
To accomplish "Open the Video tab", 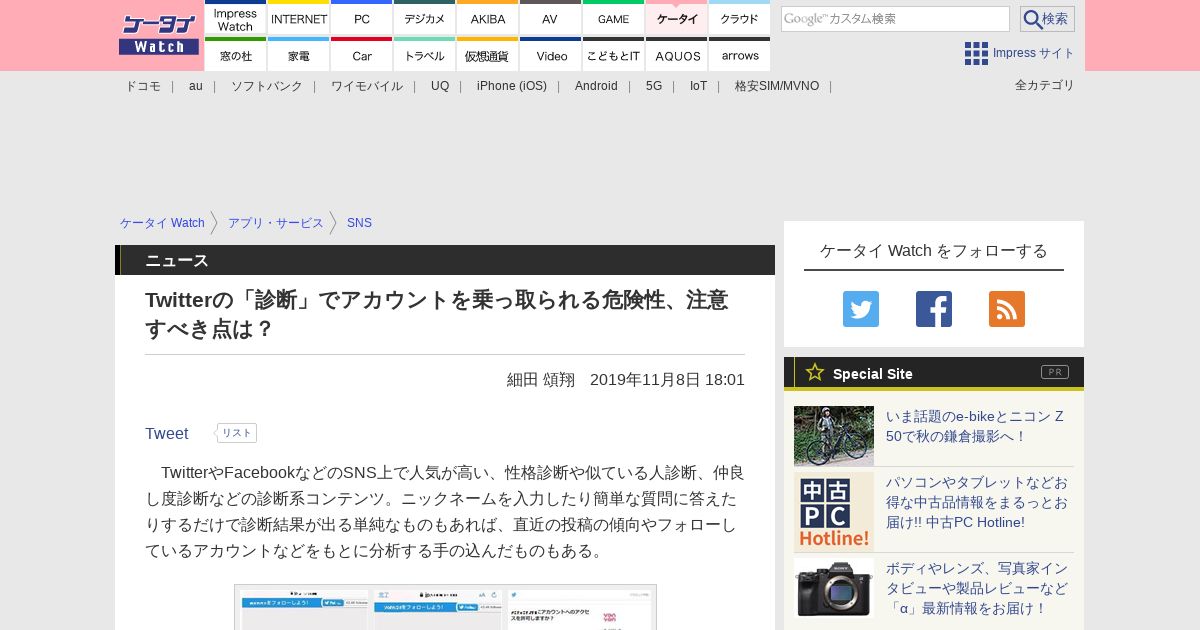I will [x=551, y=55].
